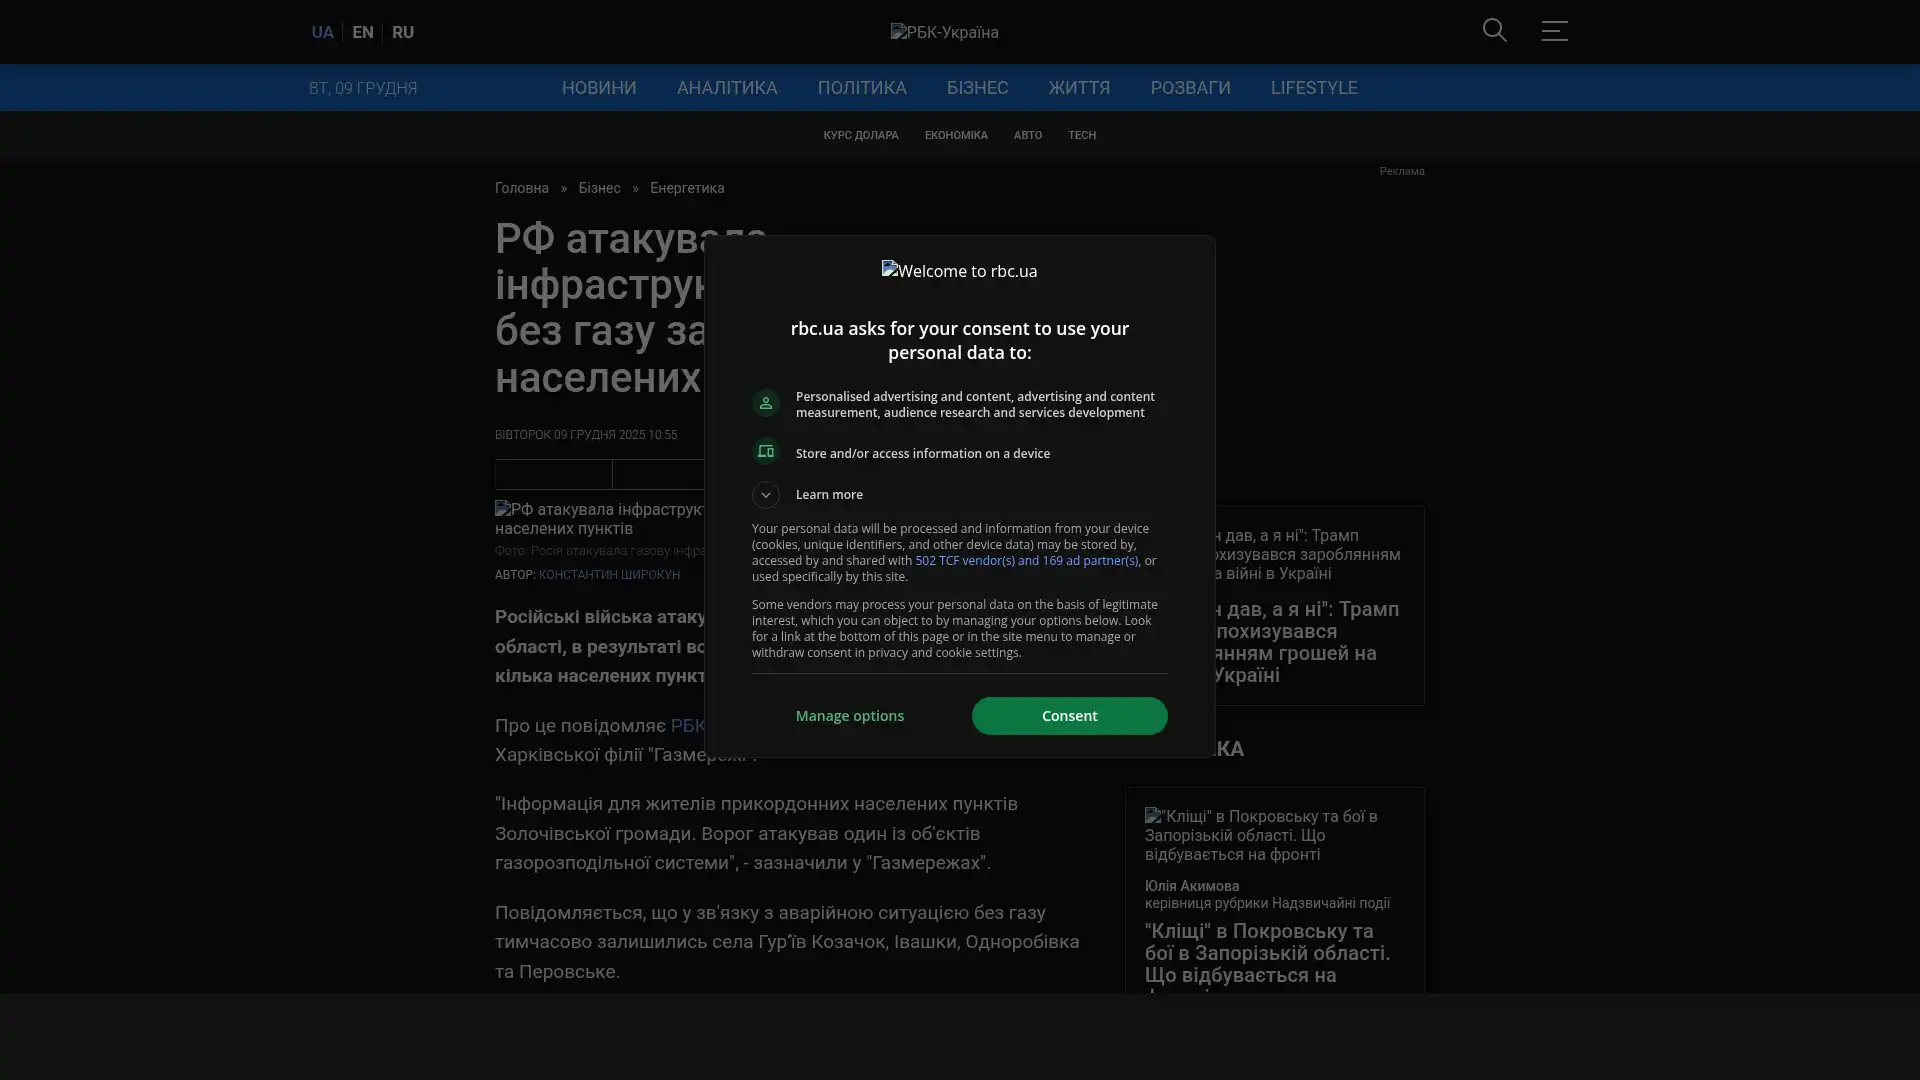Go to the LIFESTYLE section
This screenshot has height=1080, width=1920.
(x=1313, y=88)
